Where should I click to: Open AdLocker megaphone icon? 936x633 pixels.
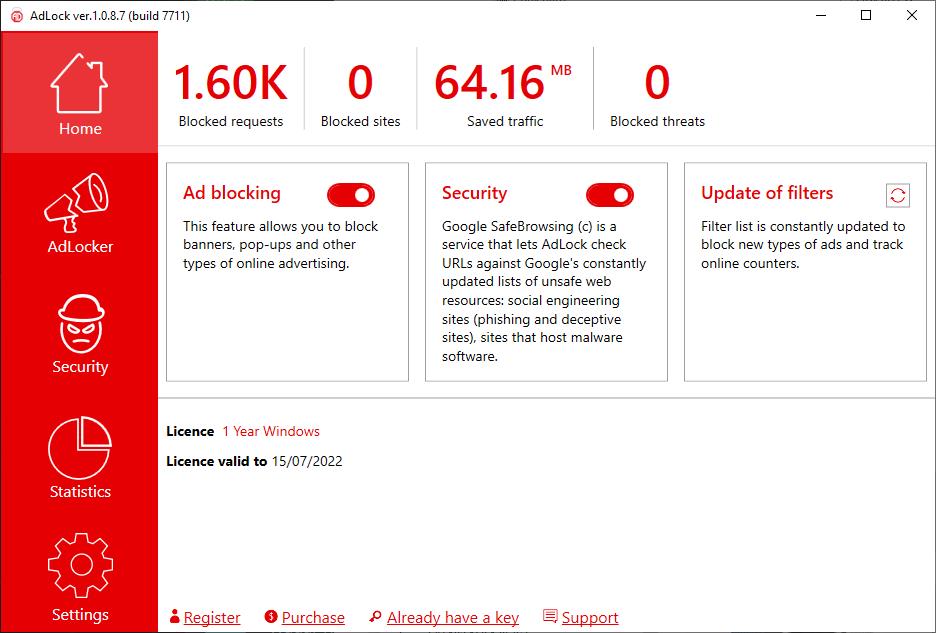[79, 202]
